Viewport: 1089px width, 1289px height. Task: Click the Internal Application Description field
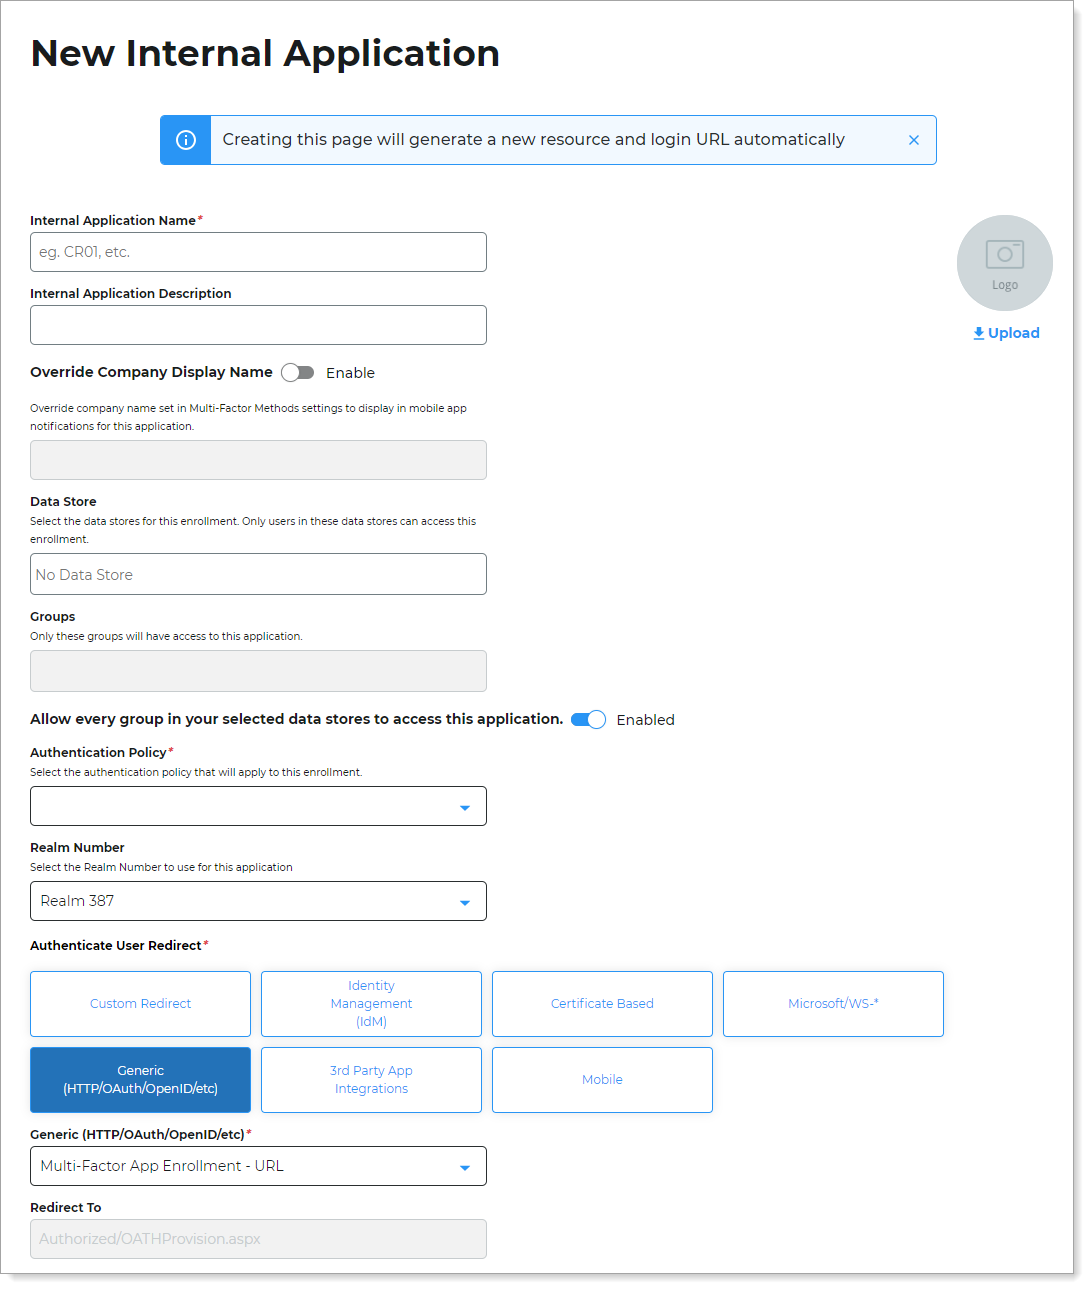[x=257, y=325]
